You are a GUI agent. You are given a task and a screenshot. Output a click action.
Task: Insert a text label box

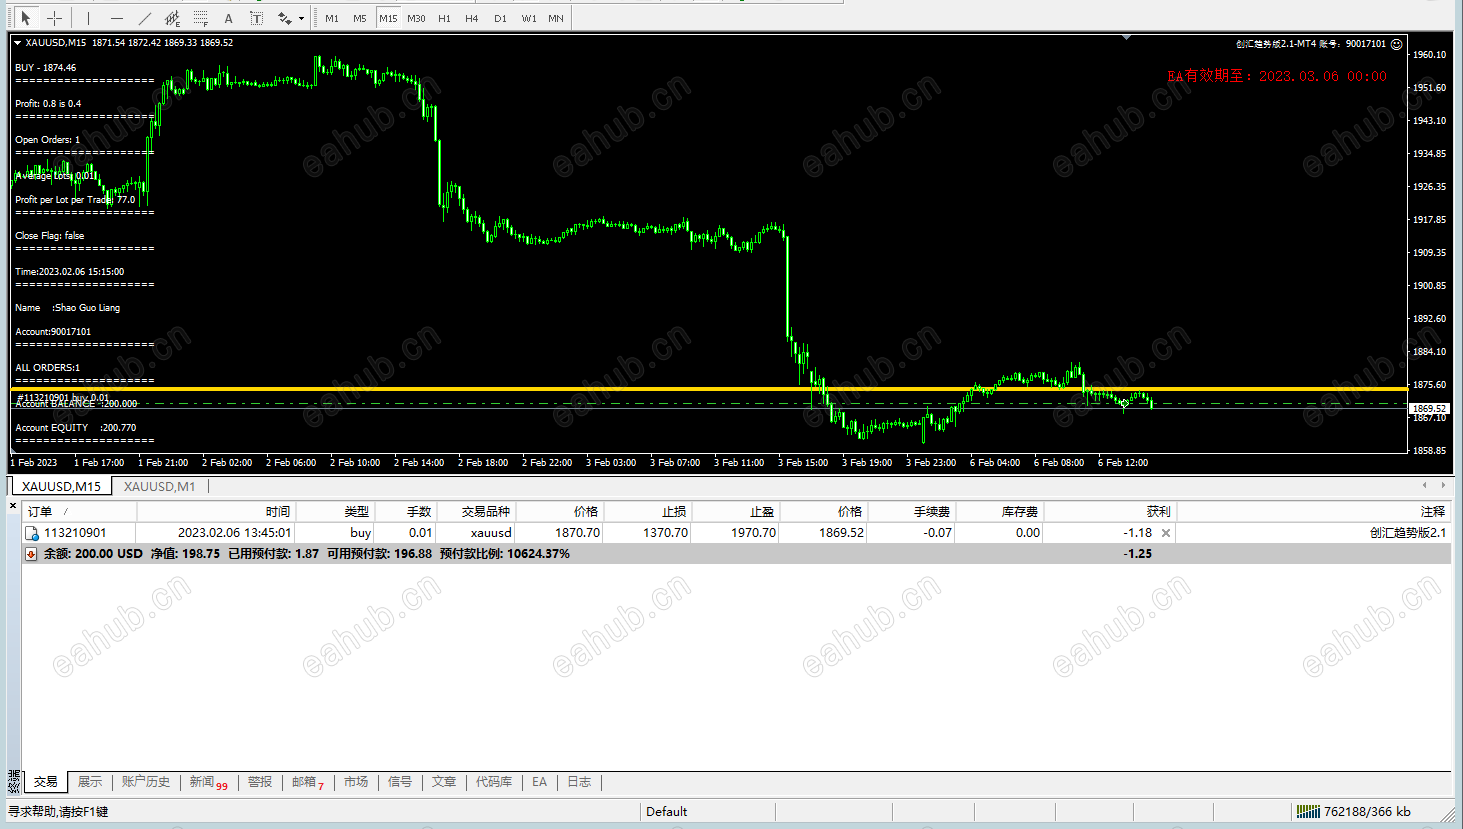[x=257, y=18]
